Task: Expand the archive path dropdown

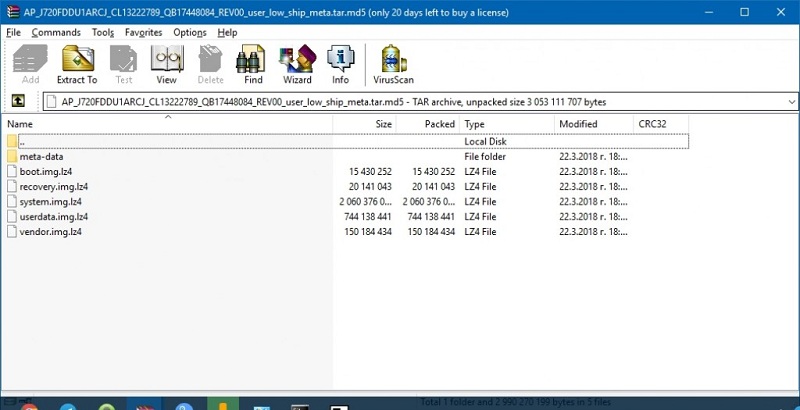Action: point(791,102)
